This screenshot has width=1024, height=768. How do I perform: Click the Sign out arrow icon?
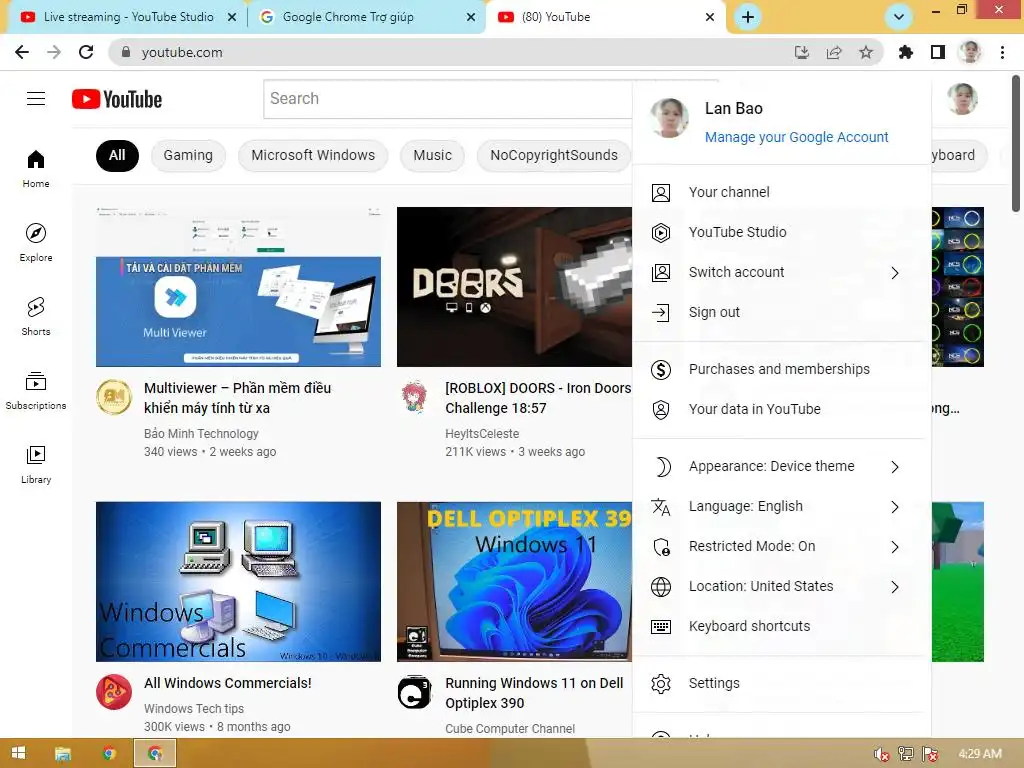(x=661, y=313)
